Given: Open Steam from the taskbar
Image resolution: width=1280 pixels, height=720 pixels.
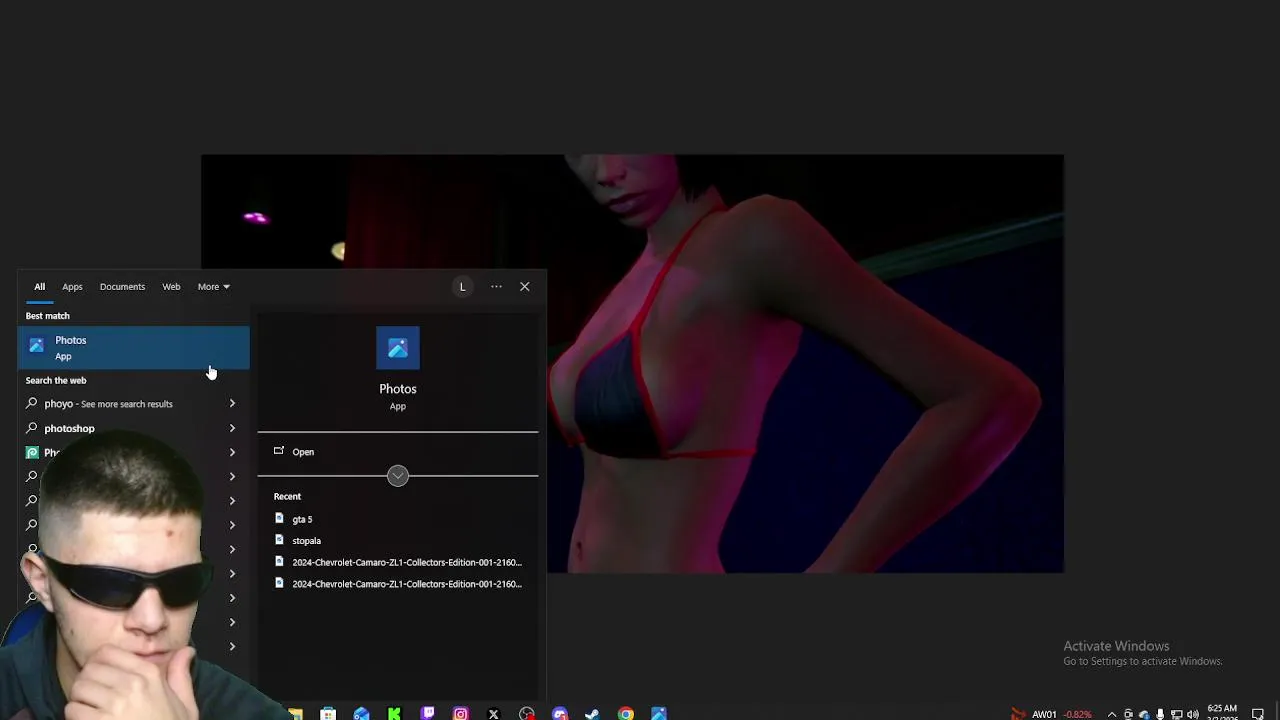Looking at the screenshot, I should coord(592,714).
